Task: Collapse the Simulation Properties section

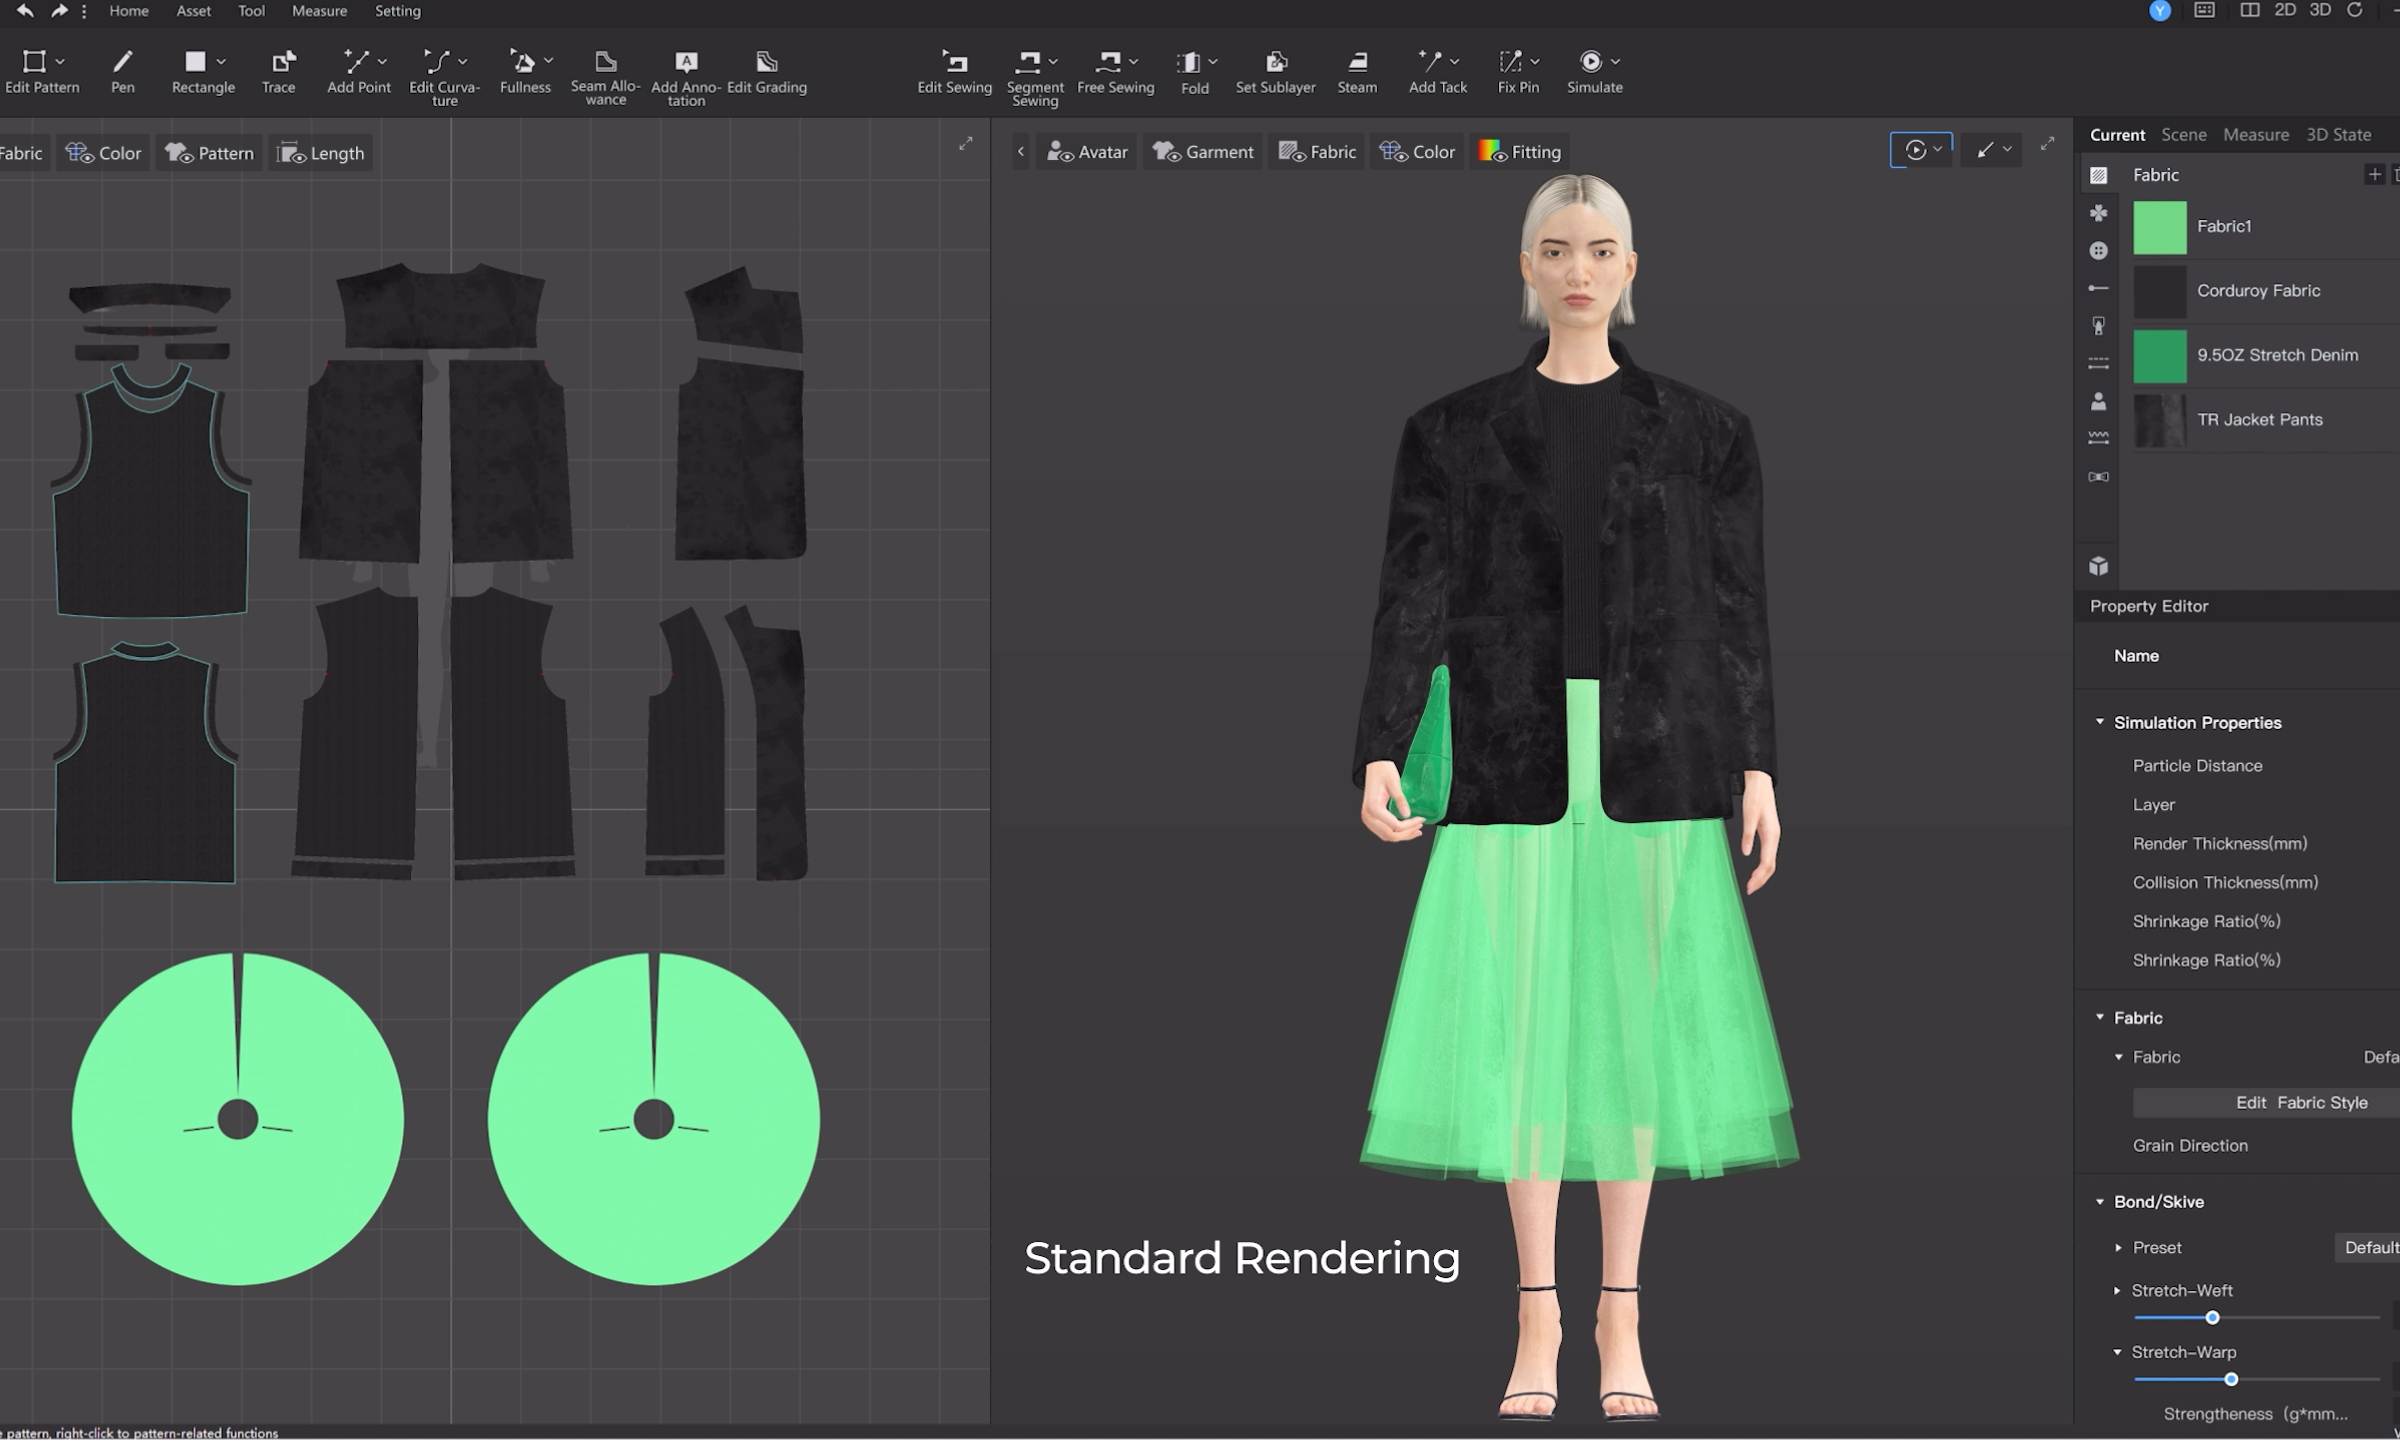Action: pyautogui.click(x=2100, y=722)
